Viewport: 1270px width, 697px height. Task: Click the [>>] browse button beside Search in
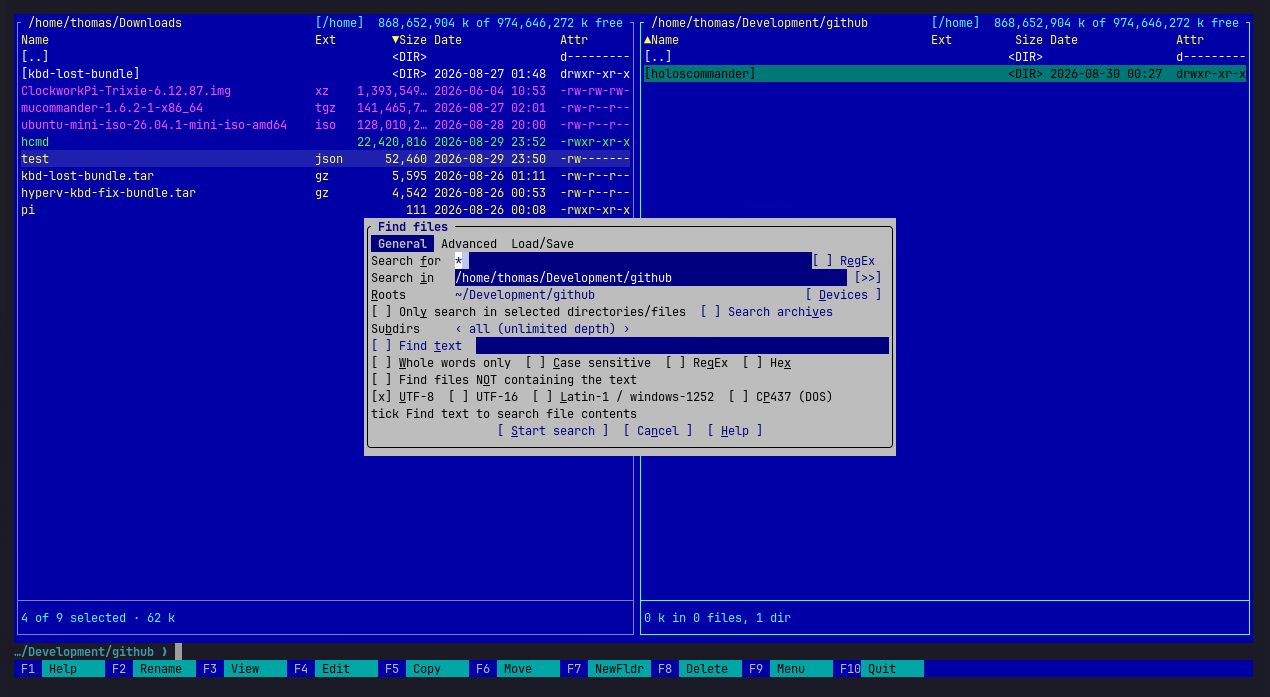coord(868,278)
